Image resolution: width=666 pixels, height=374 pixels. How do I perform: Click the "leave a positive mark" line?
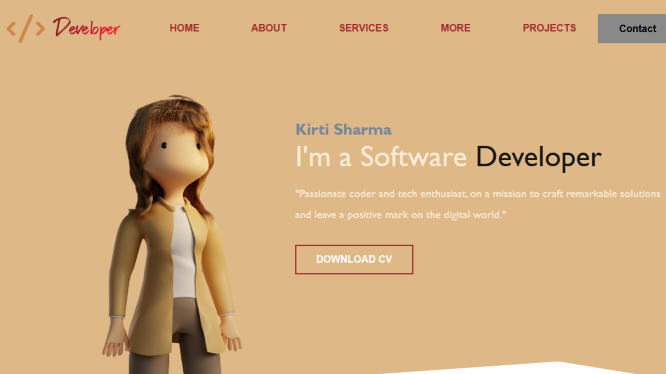click(401, 215)
